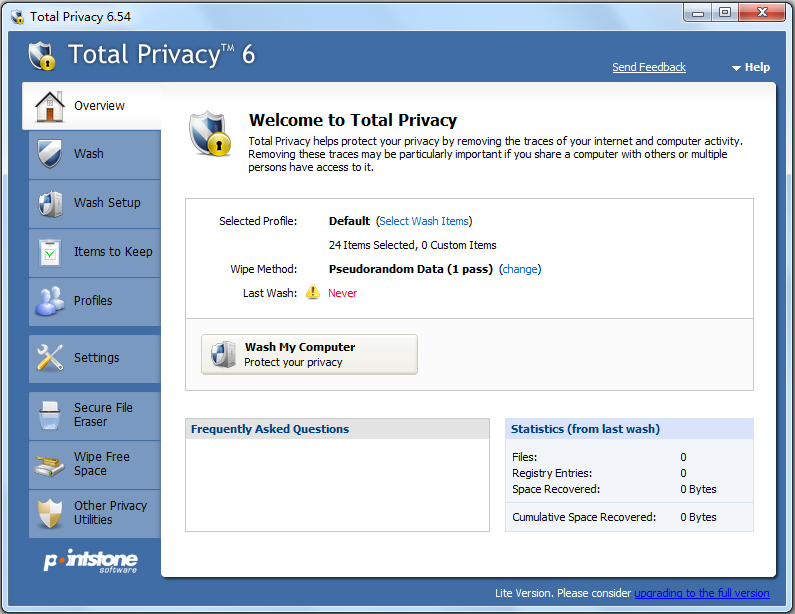795x614 pixels.
Task: Open the Settings tab
Action: point(95,358)
